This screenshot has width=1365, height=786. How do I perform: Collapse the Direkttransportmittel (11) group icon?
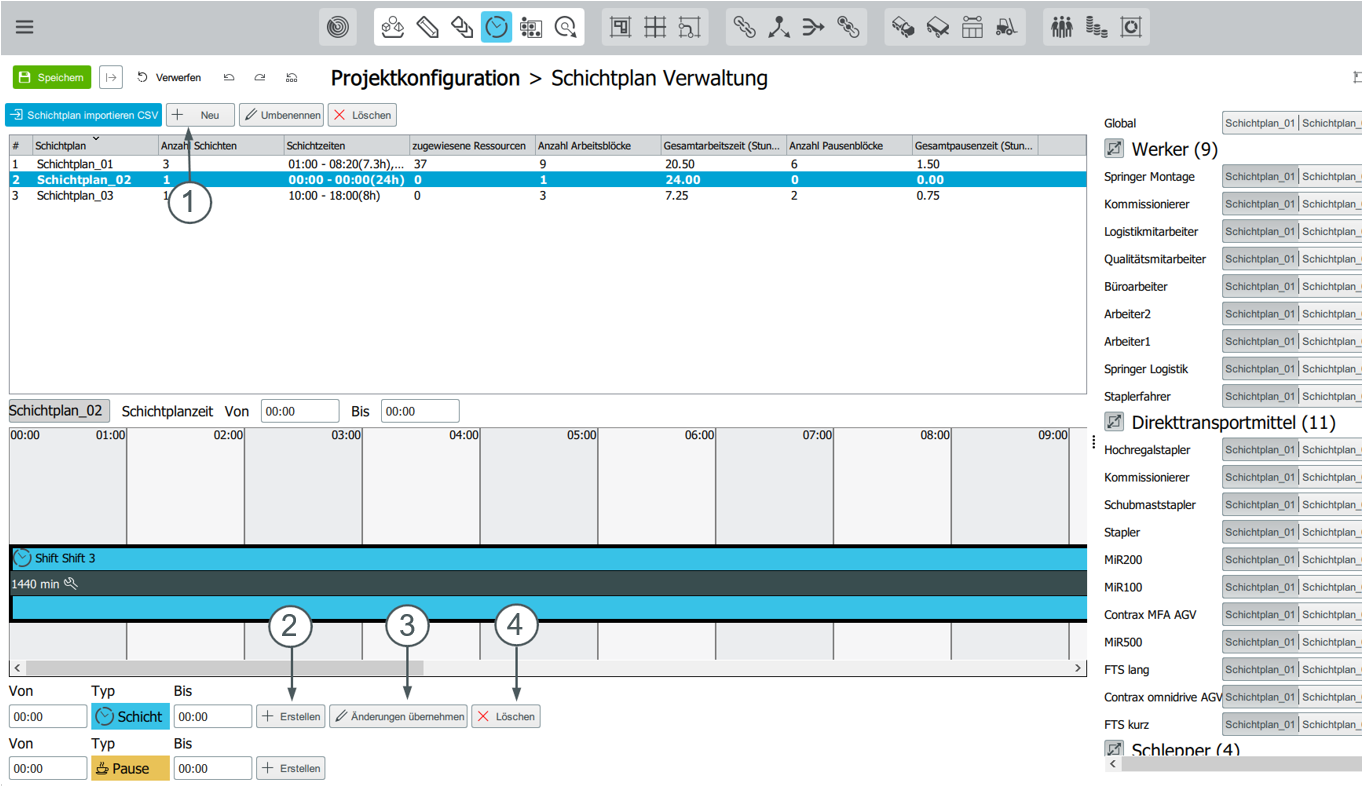pyautogui.click(x=1114, y=422)
